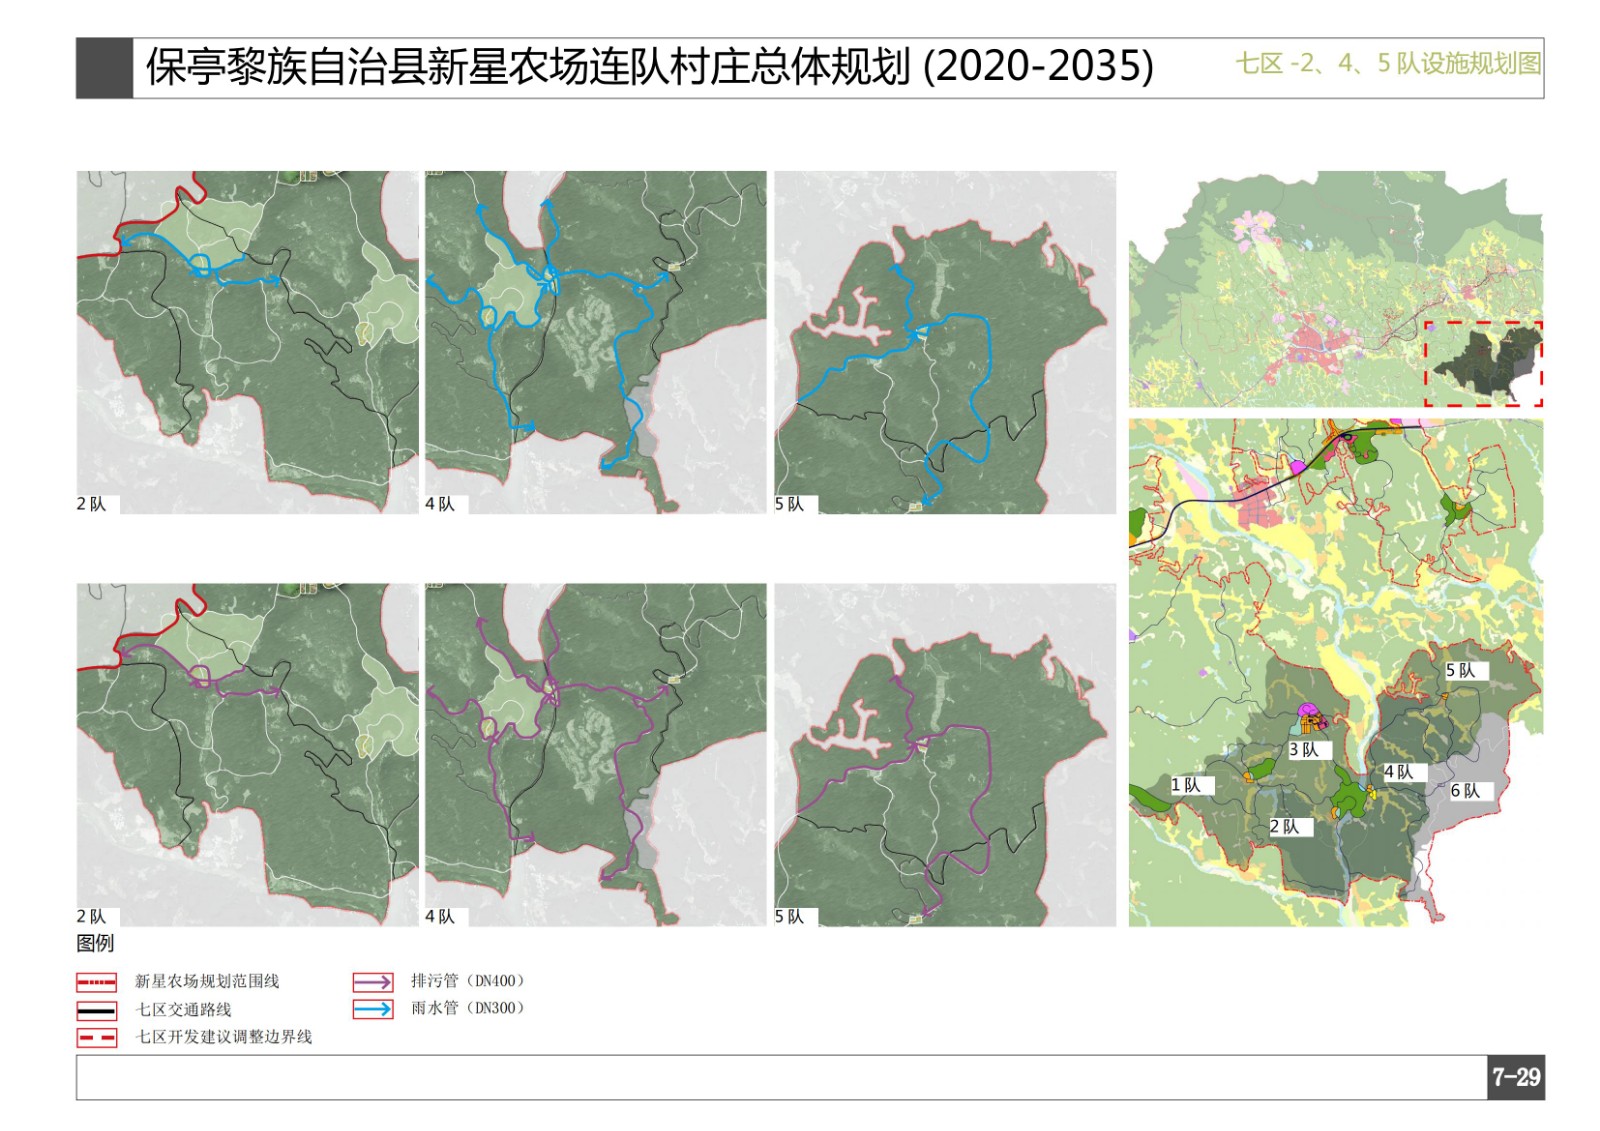
Task: Open the 2 队 purple sewage pipe map
Action: (248, 755)
